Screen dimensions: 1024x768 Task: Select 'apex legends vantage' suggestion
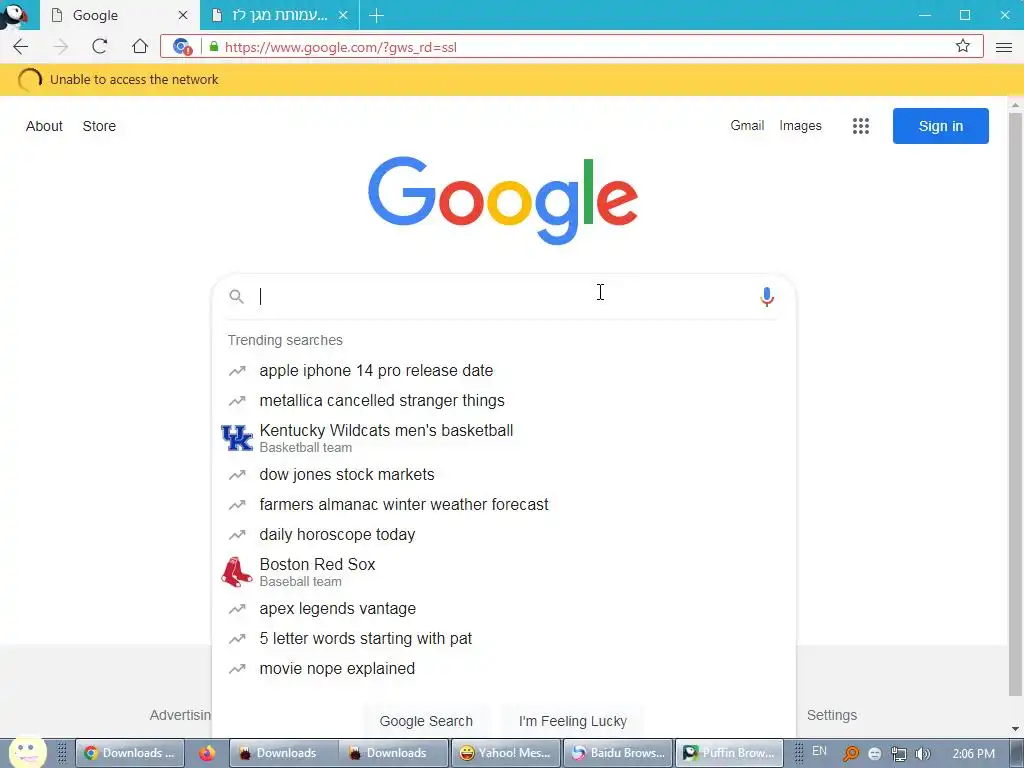(503, 608)
